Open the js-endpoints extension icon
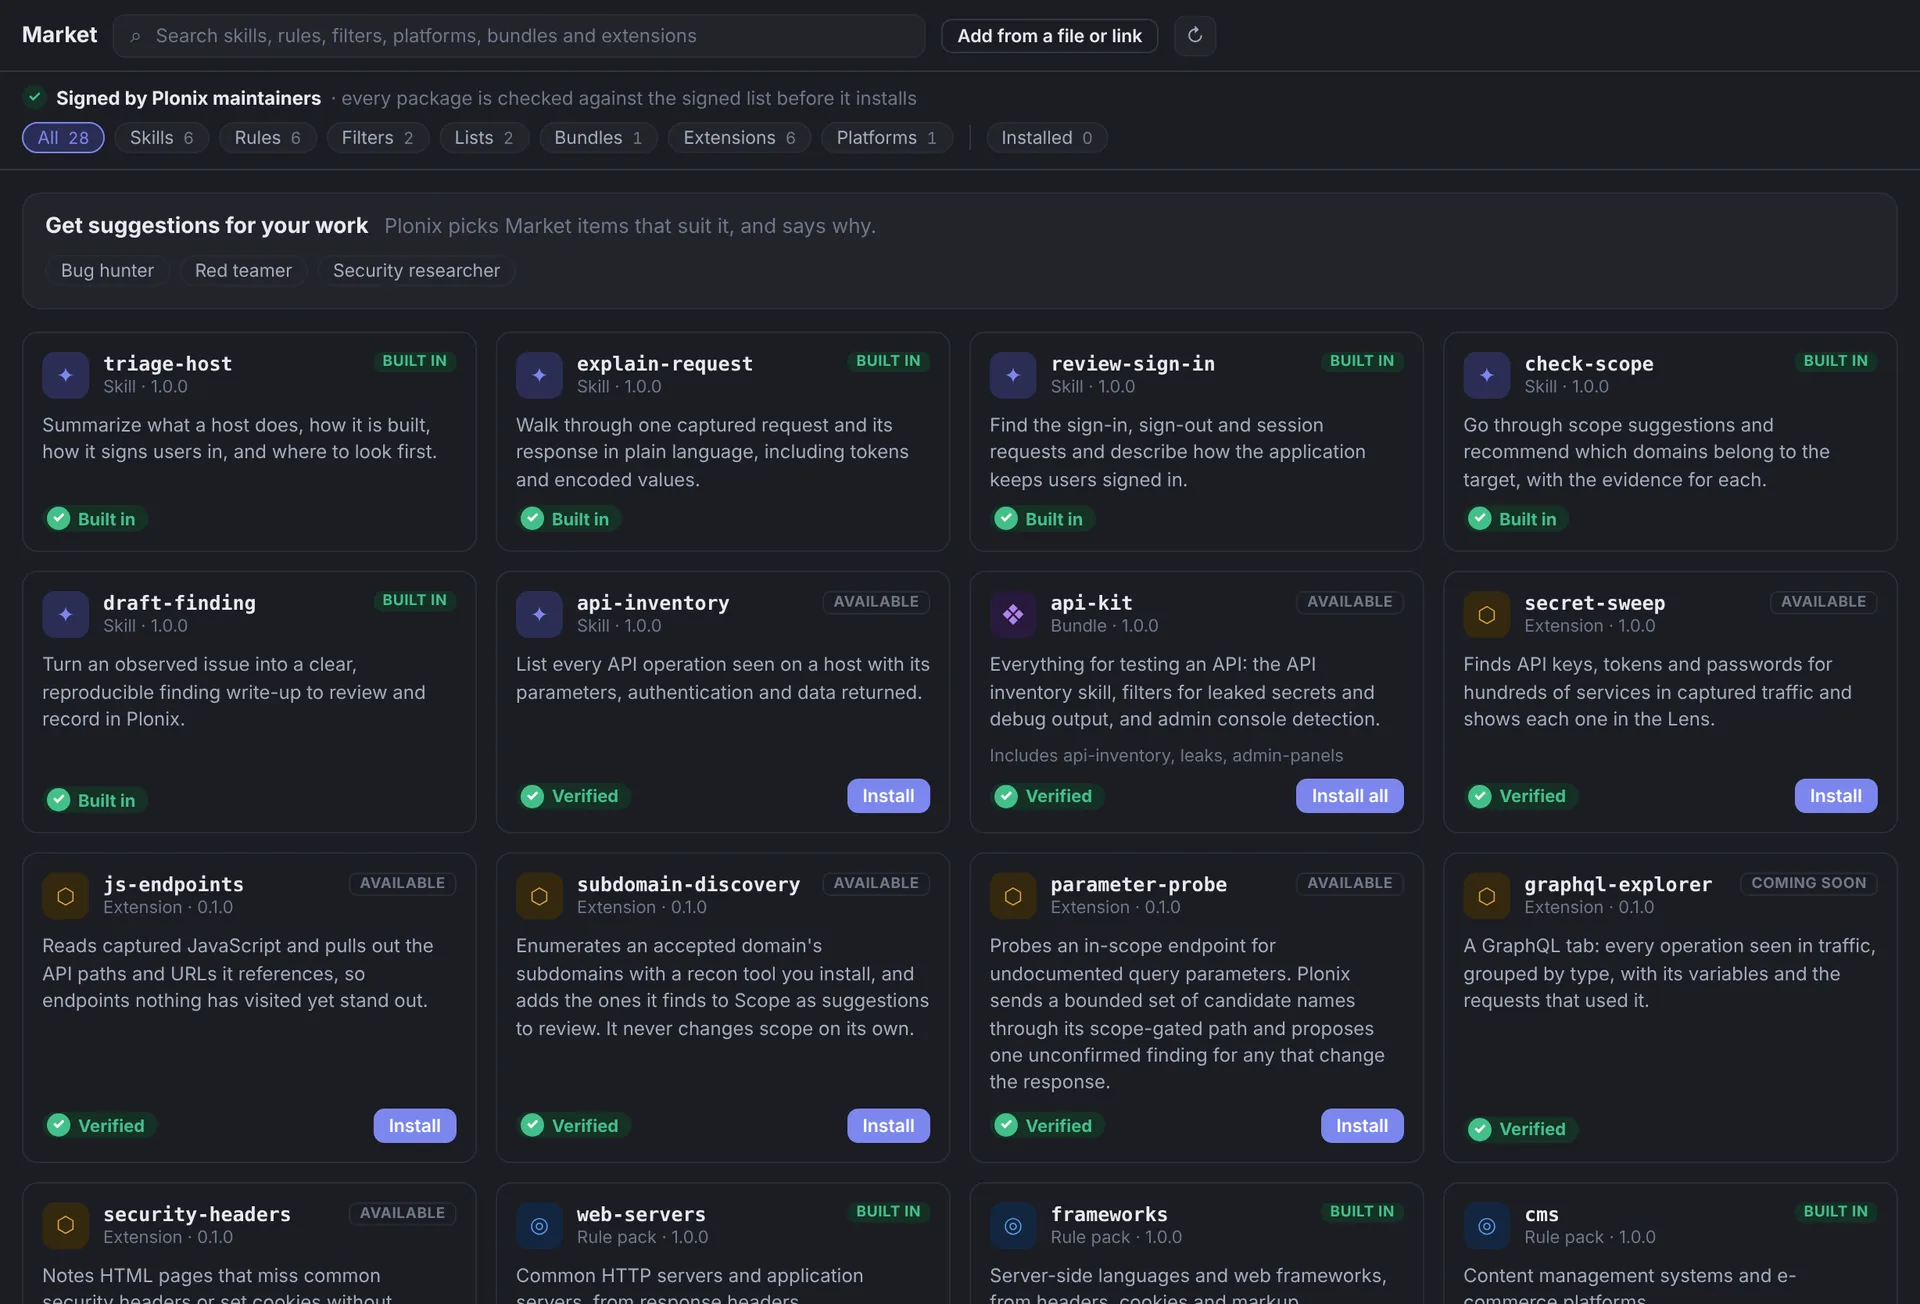1920x1304 pixels. [65, 896]
